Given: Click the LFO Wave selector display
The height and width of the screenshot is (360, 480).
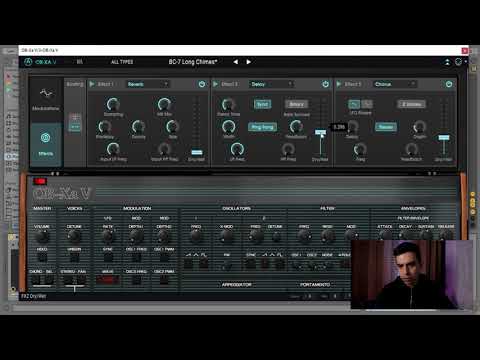Looking at the screenshot, I should point(107,280).
